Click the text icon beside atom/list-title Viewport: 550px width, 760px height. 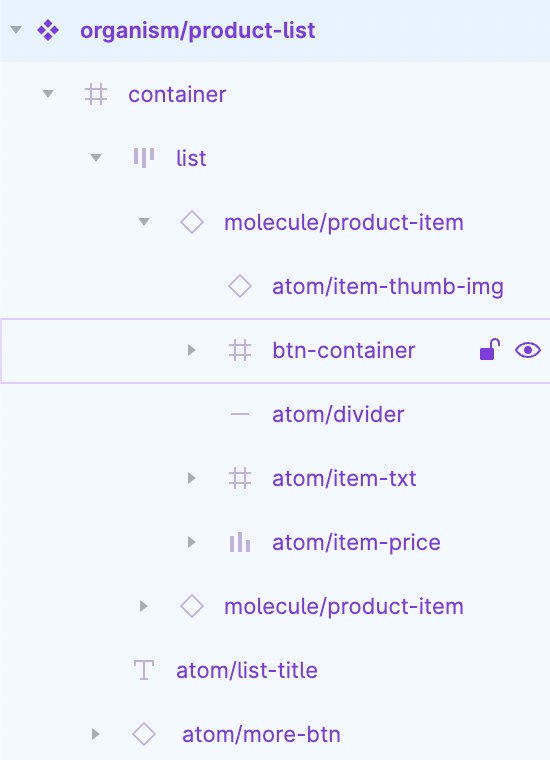[x=144, y=670]
